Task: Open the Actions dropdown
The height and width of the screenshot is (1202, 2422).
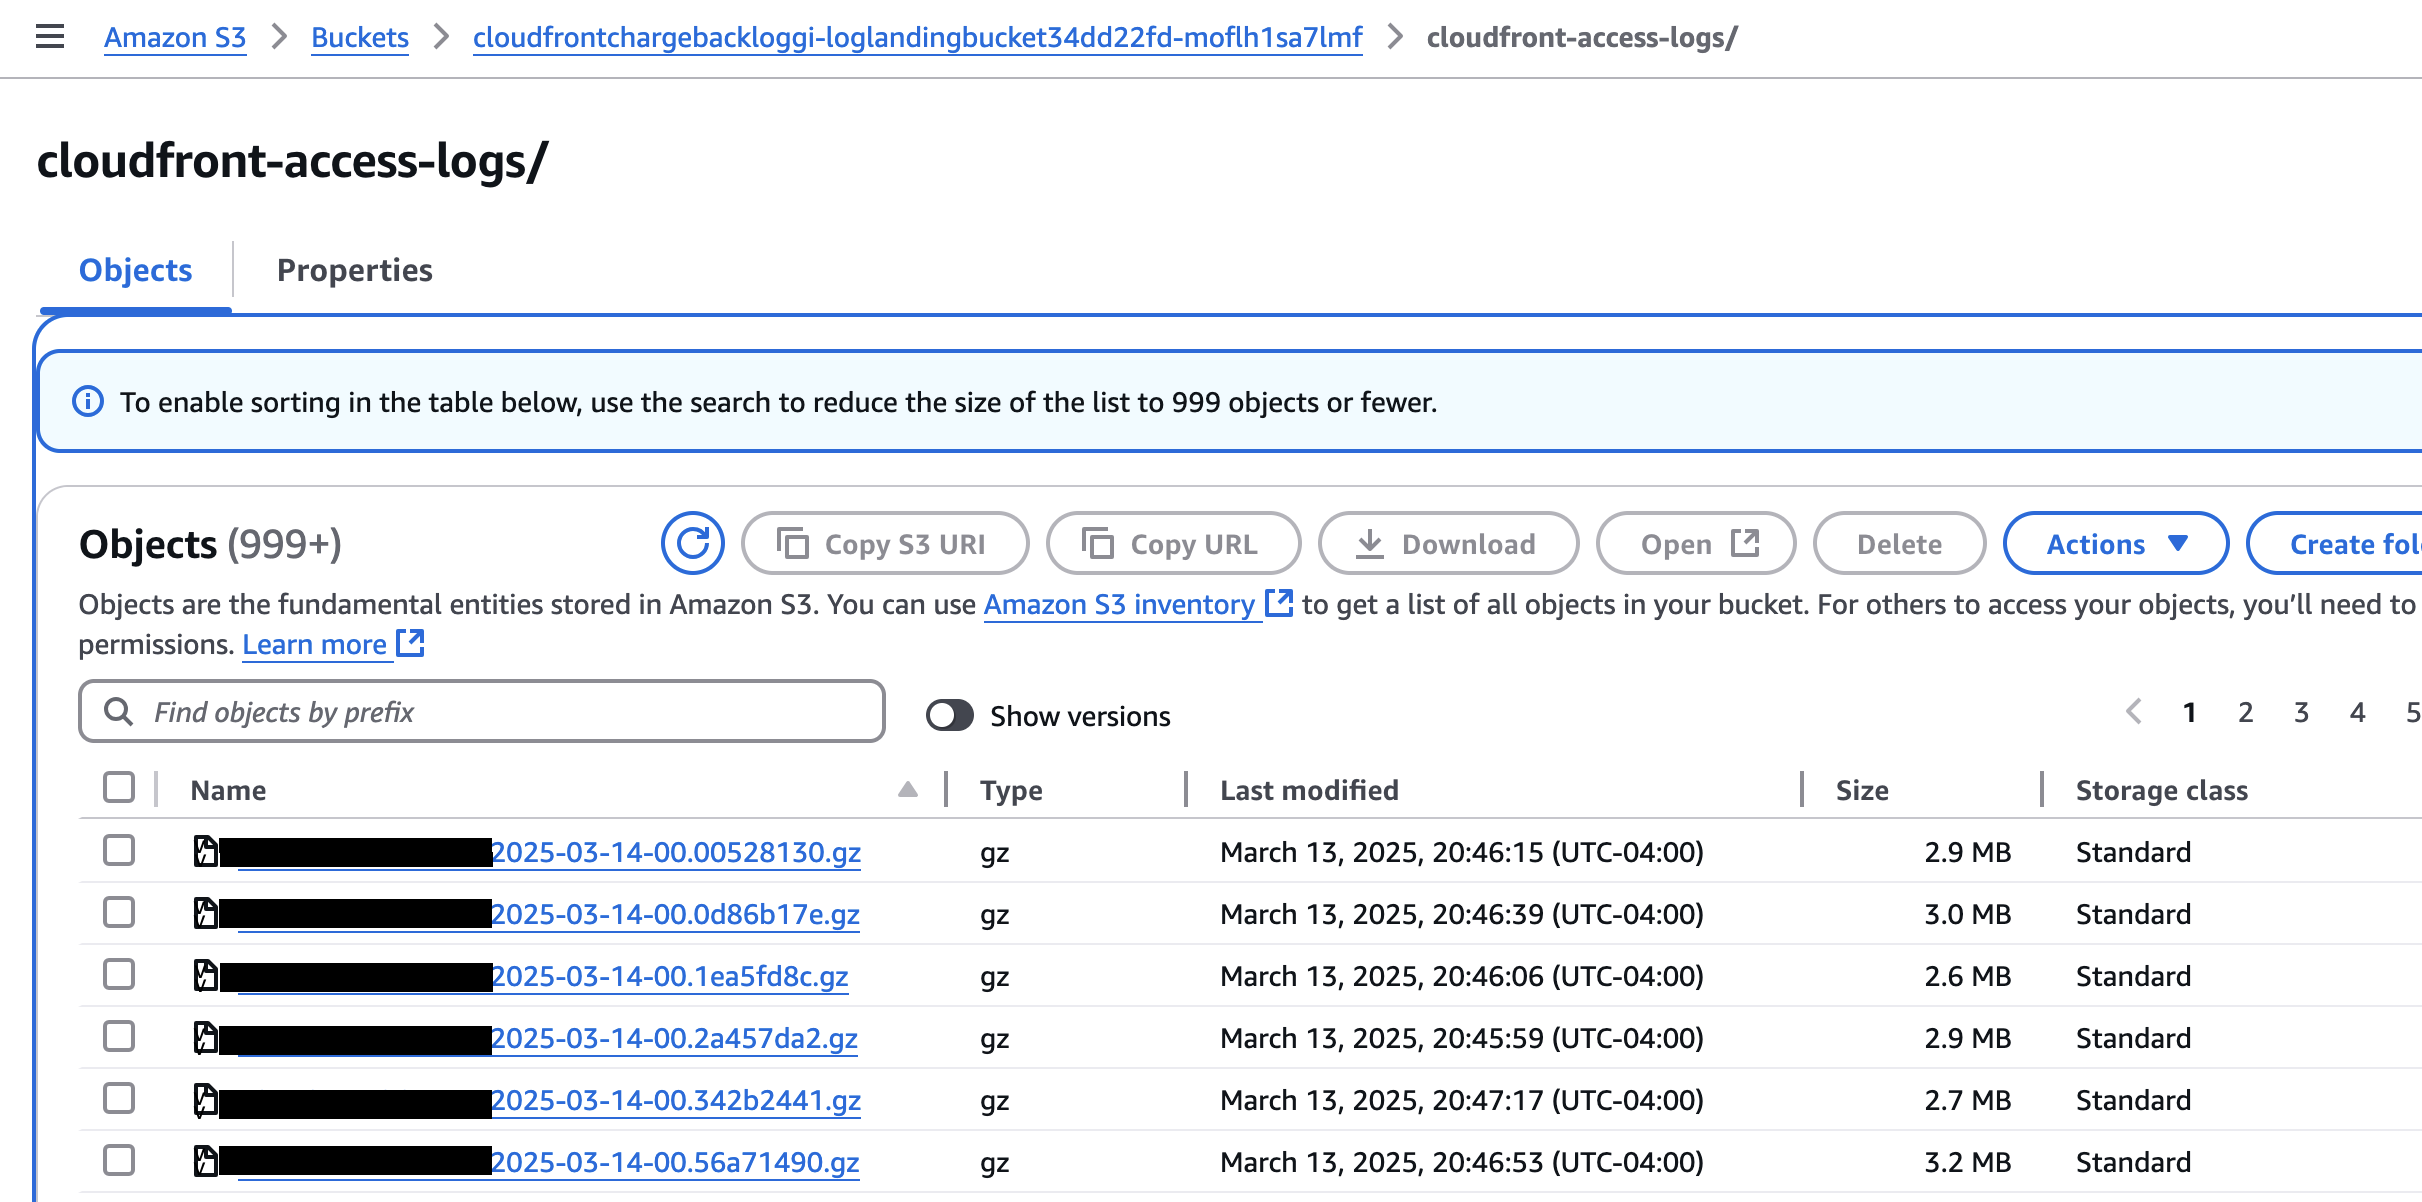Action: point(2115,543)
